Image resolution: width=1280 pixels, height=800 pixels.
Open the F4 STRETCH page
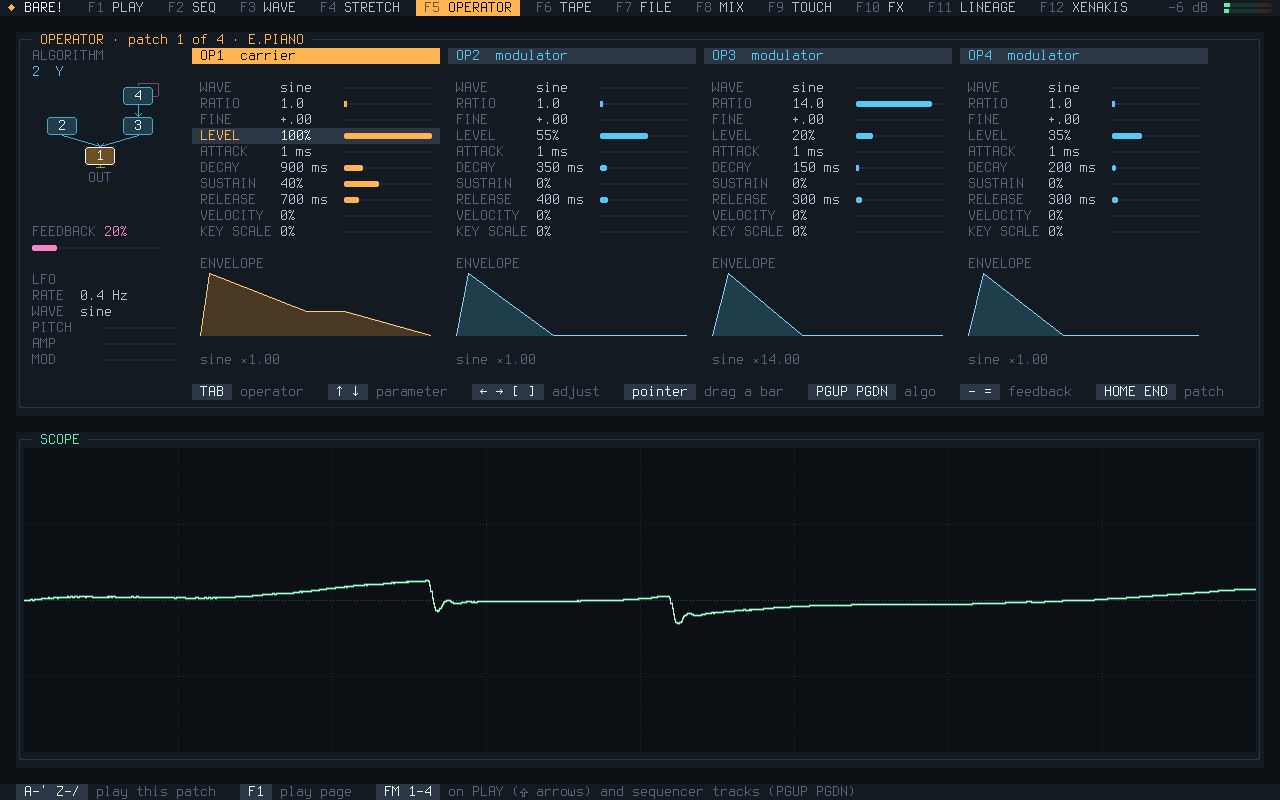pos(360,7)
